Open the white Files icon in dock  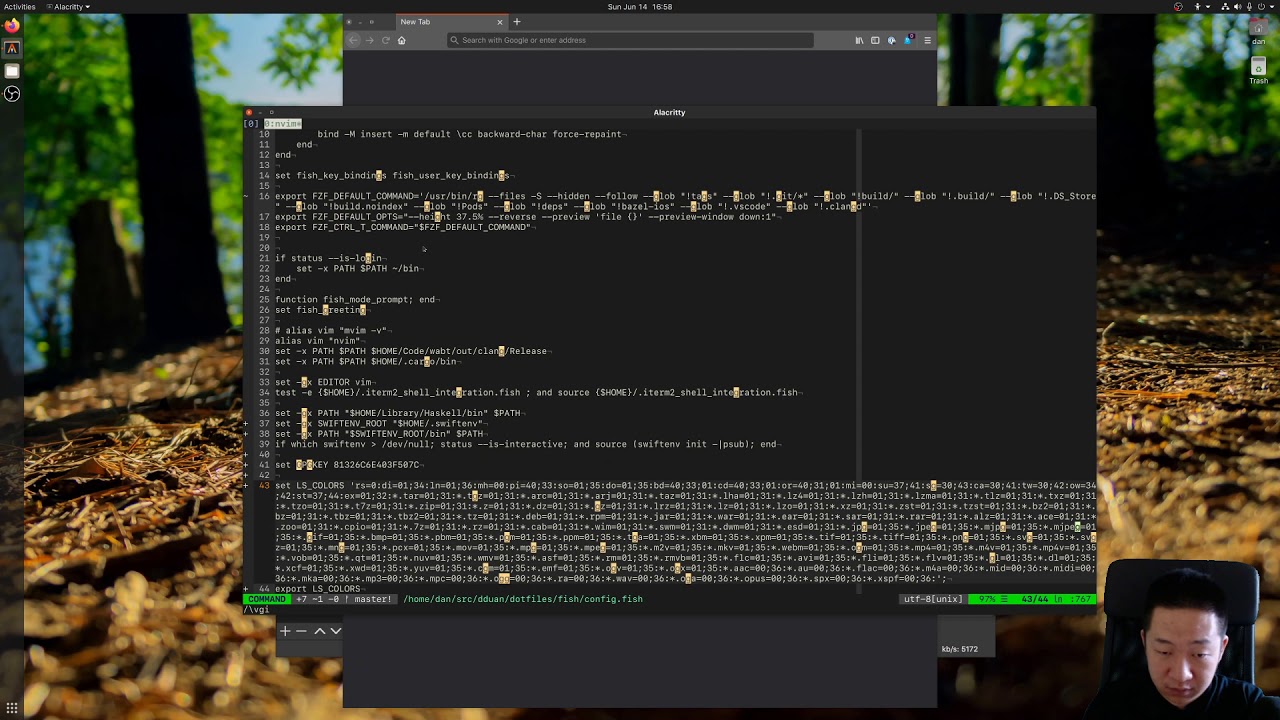click(x=12, y=71)
